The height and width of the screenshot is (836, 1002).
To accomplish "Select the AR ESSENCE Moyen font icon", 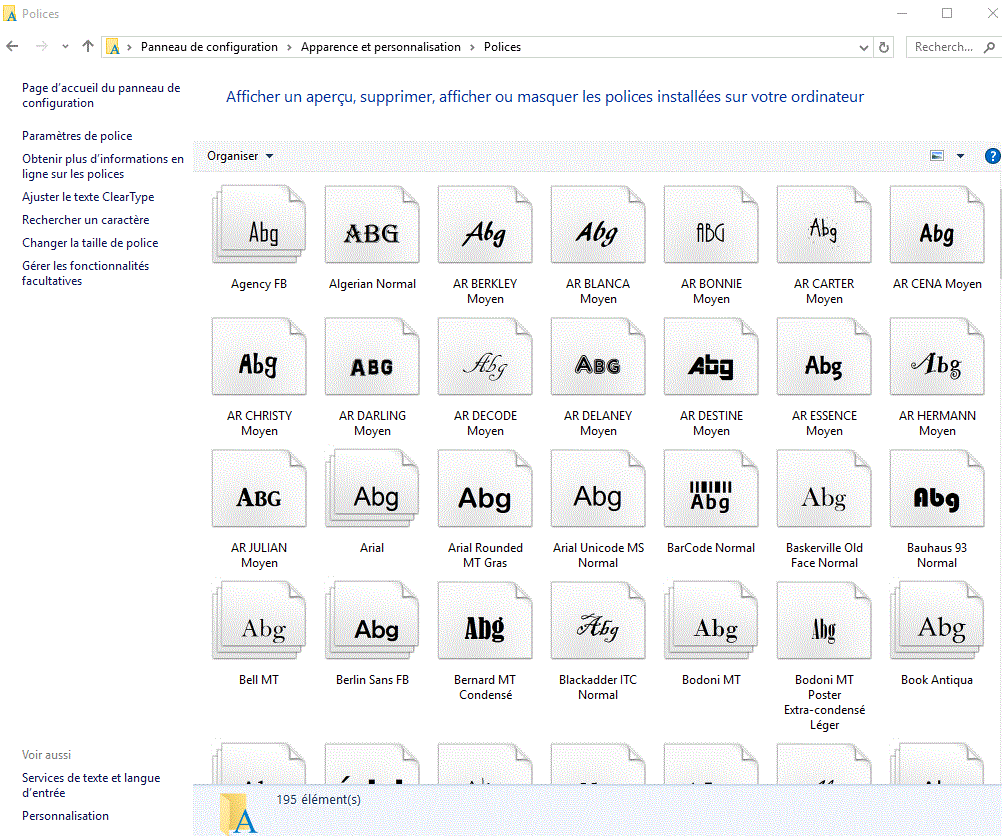I will pyautogui.click(x=824, y=356).
